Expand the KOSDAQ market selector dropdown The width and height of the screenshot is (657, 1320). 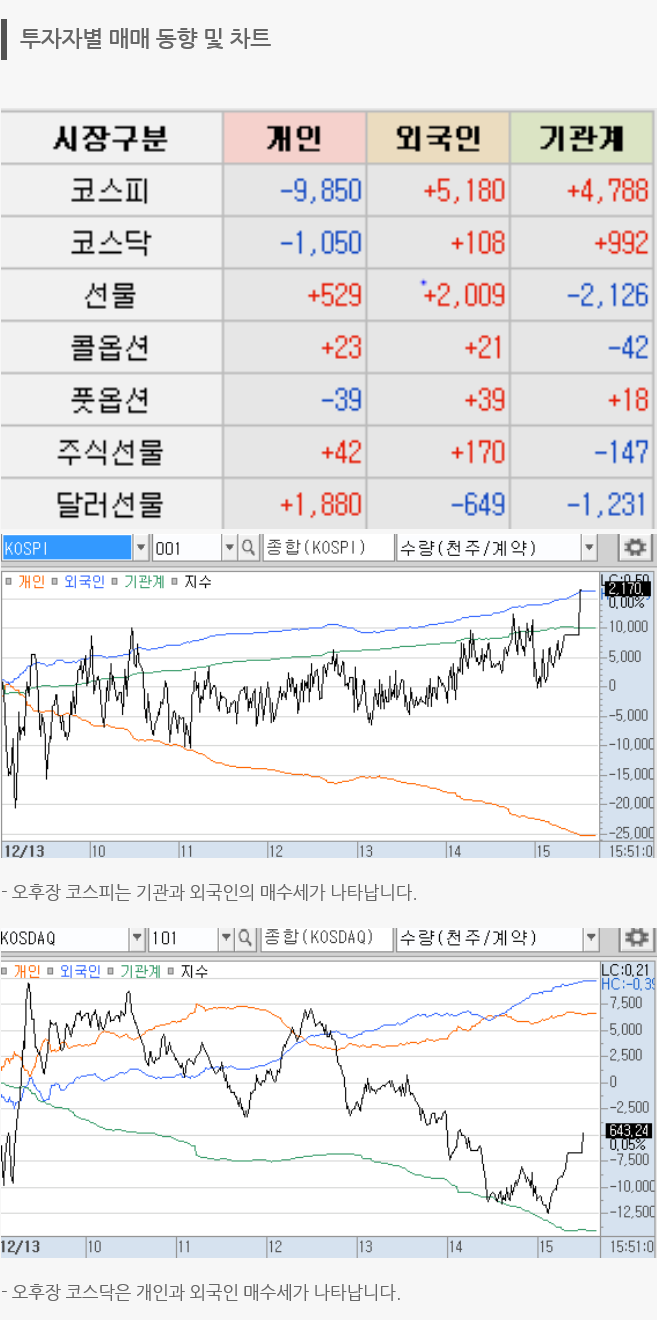[137, 938]
